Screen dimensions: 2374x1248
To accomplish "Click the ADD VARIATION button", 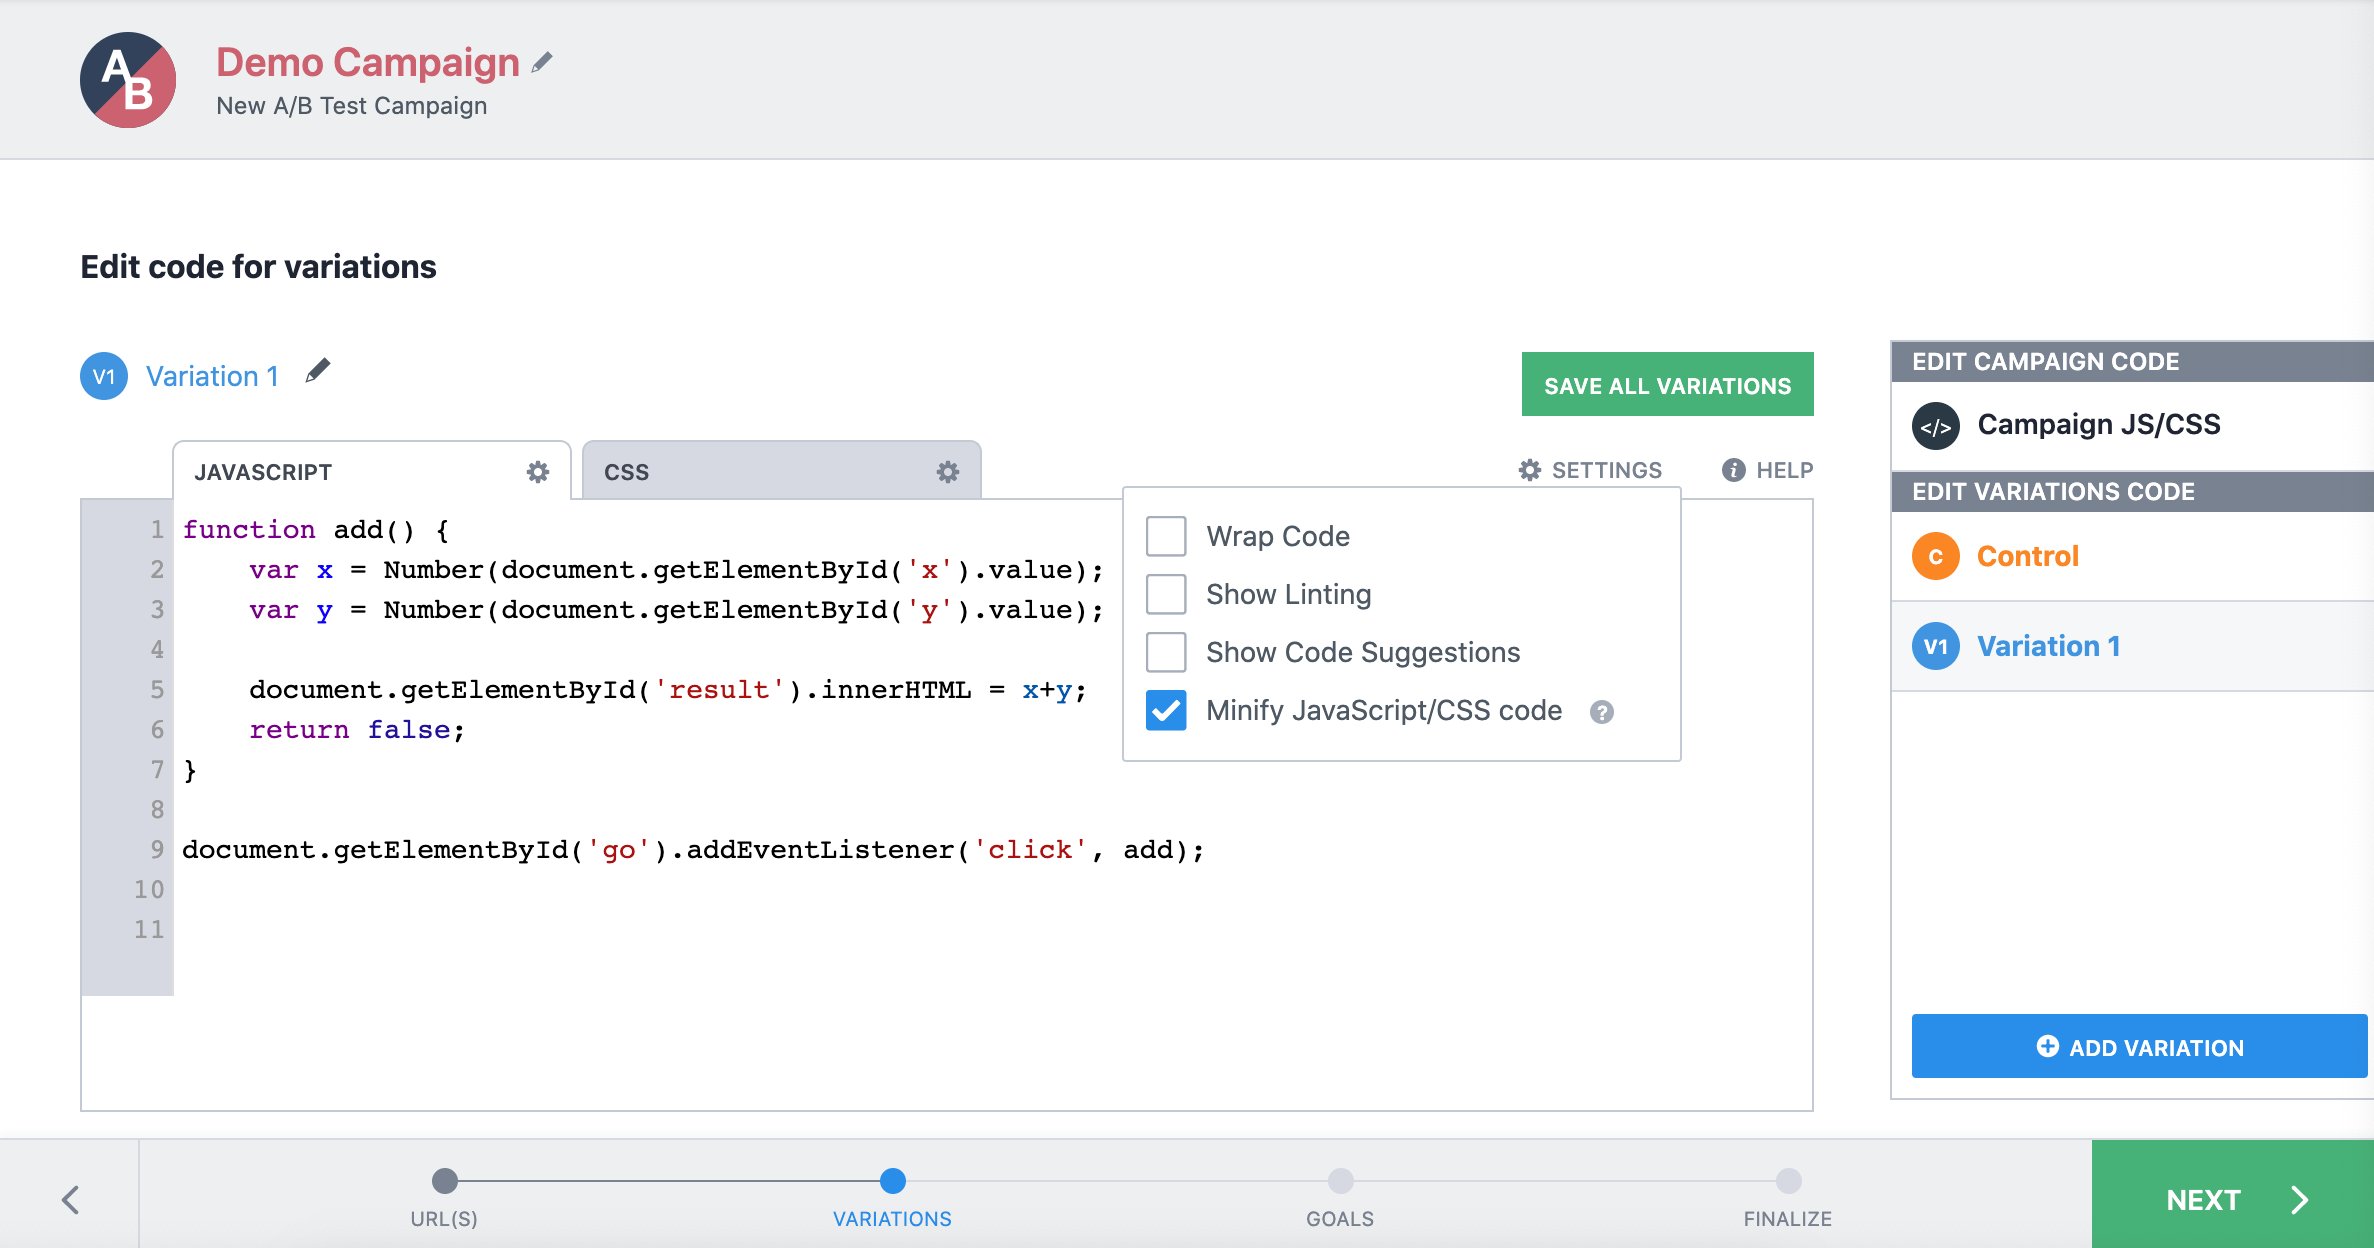I will (2139, 1046).
